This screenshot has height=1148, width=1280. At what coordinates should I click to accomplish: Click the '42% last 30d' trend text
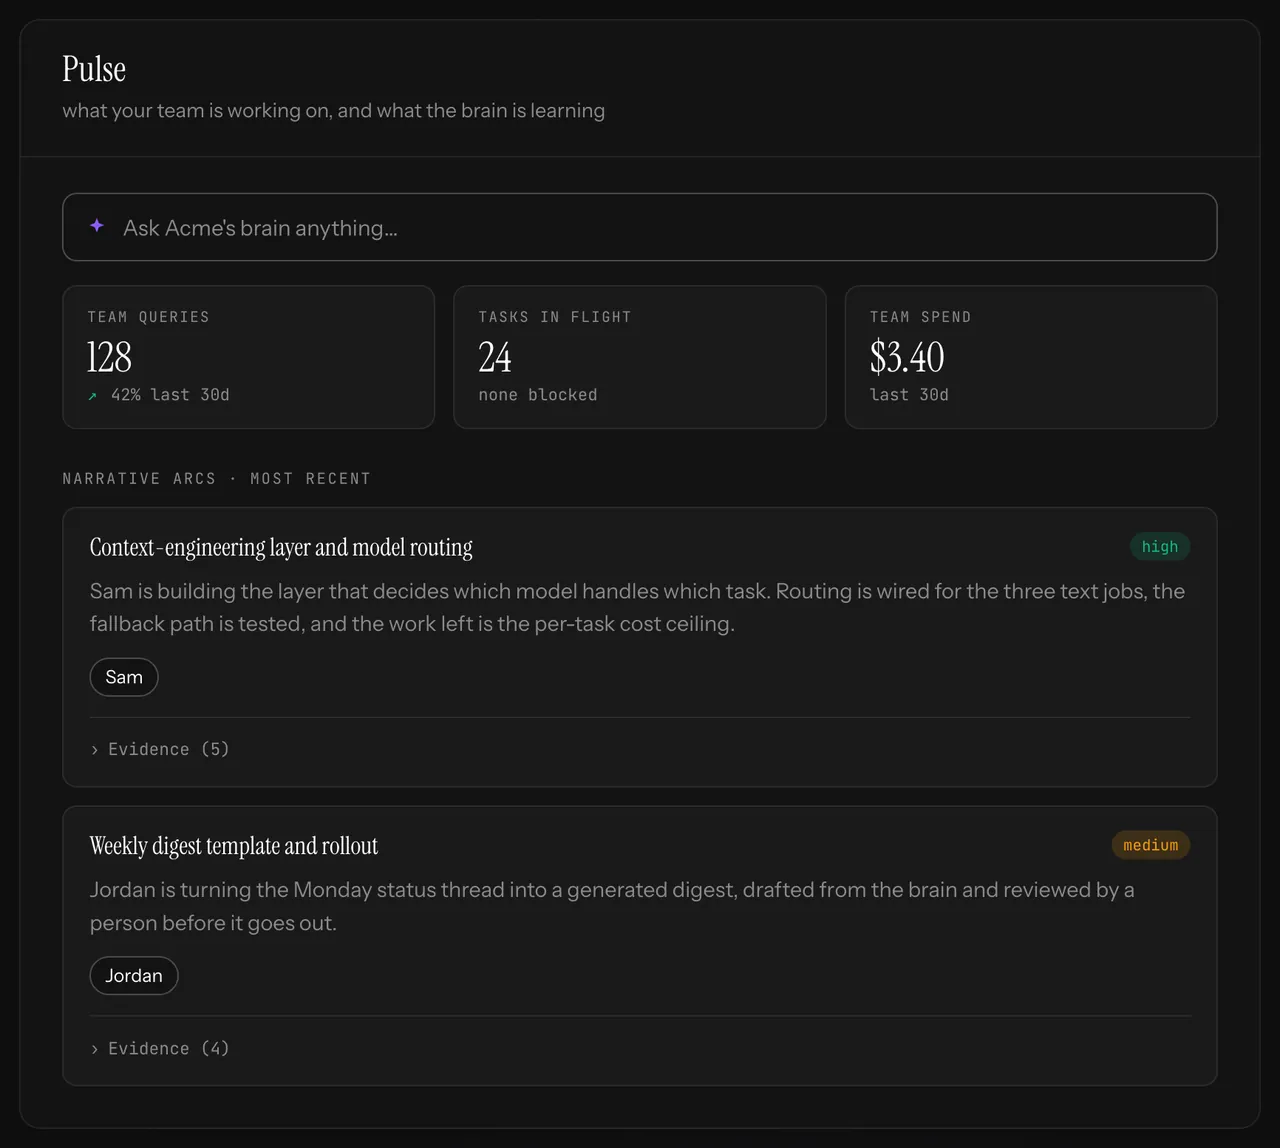170,395
